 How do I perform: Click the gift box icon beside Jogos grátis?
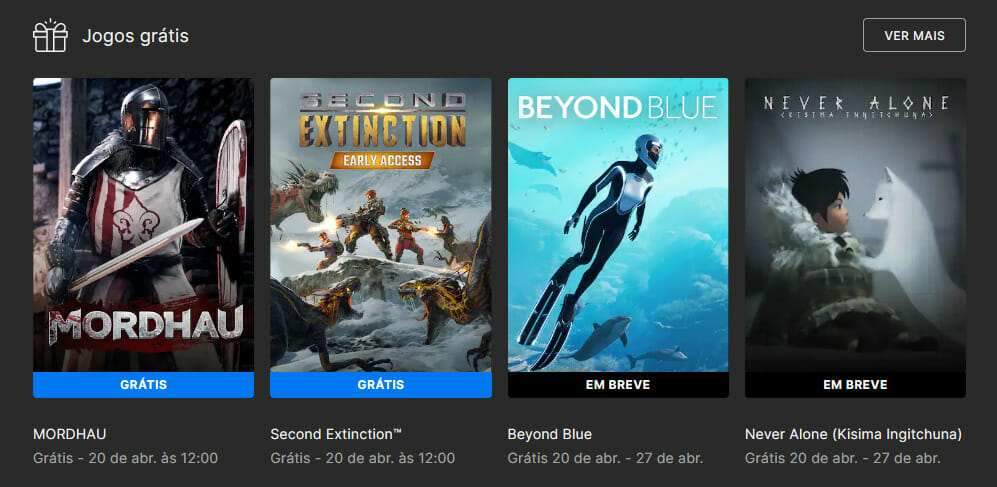click(50, 35)
